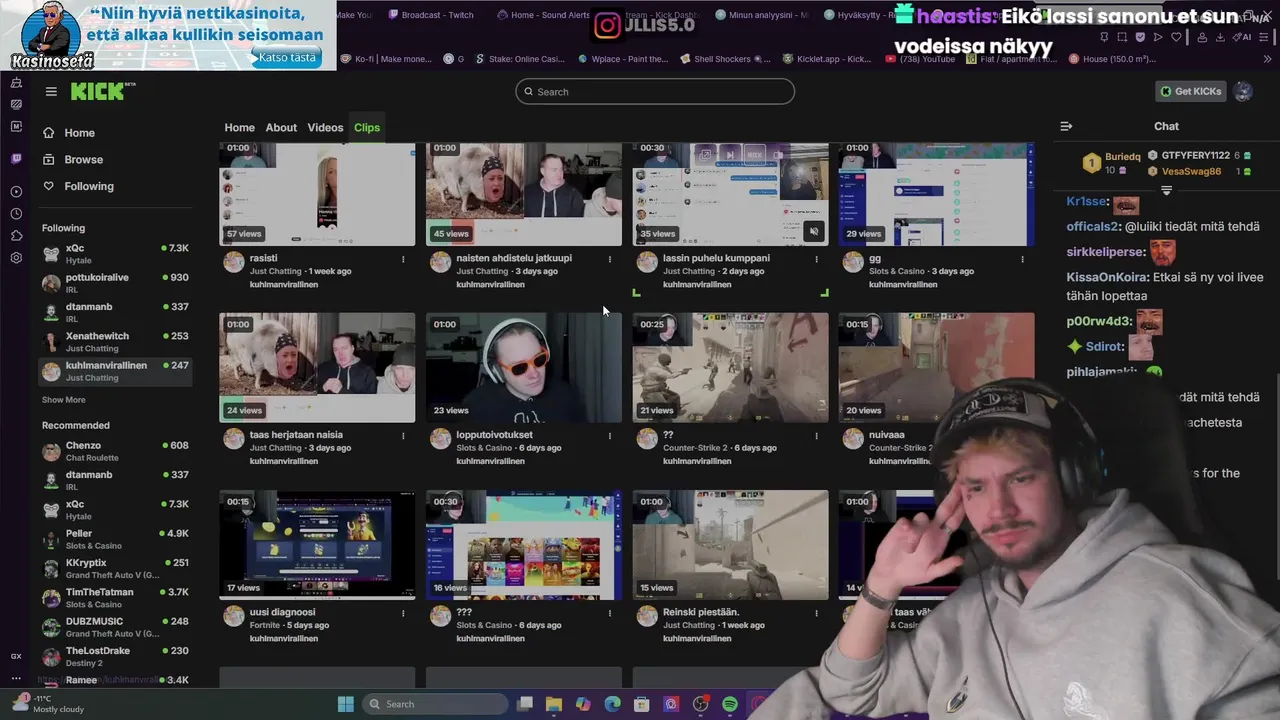Open Xenathewitch in the Following list
Image resolution: width=1280 pixels, height=720 pixels.
[x=115, y=342]
